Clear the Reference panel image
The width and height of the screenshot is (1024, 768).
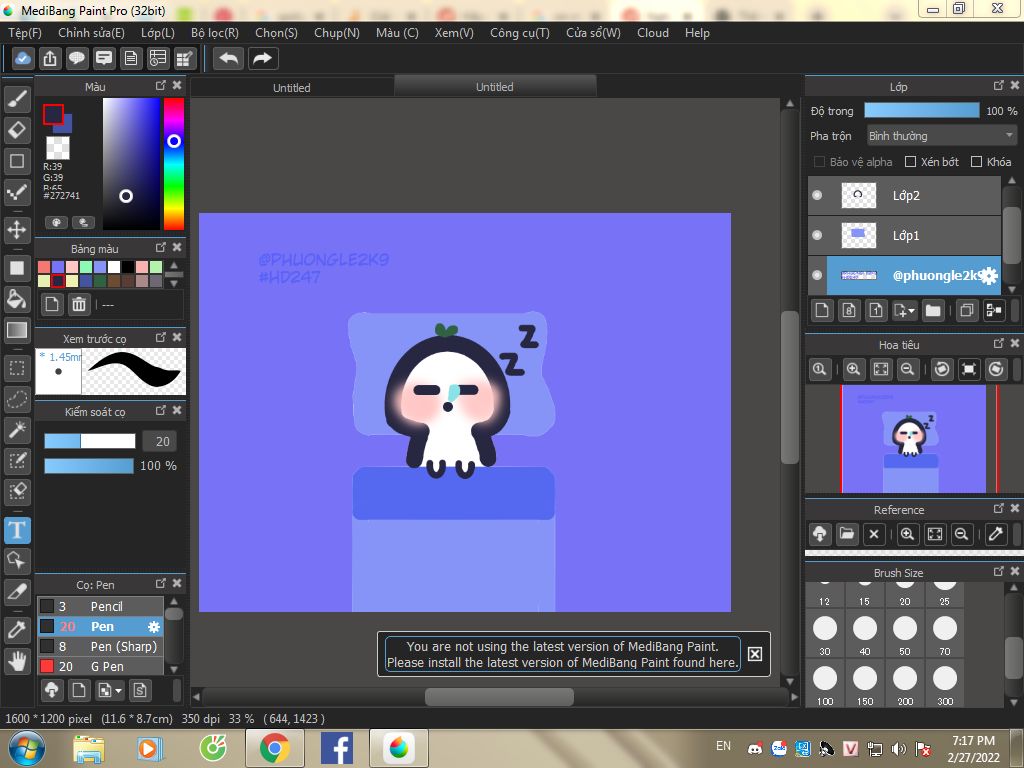point(874,534)
